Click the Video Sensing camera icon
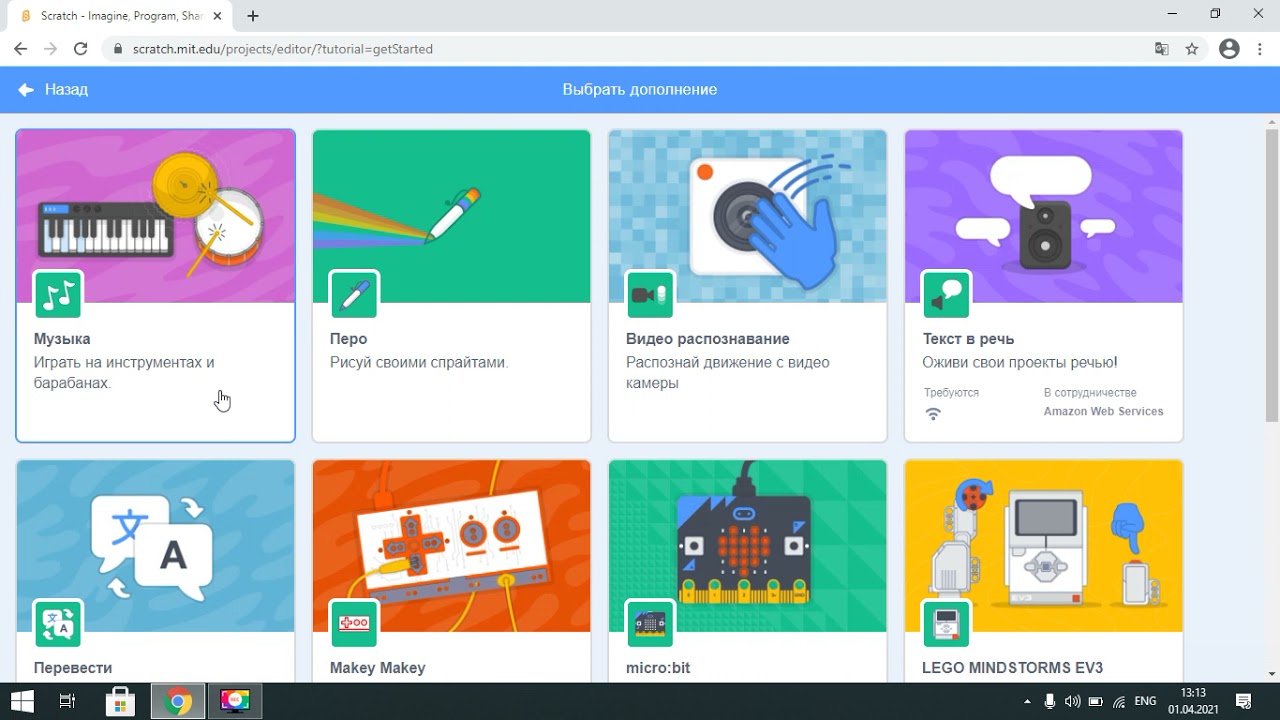Viewport: 1280px width, 720px height. pyautogui.click(x=650, y=295)
